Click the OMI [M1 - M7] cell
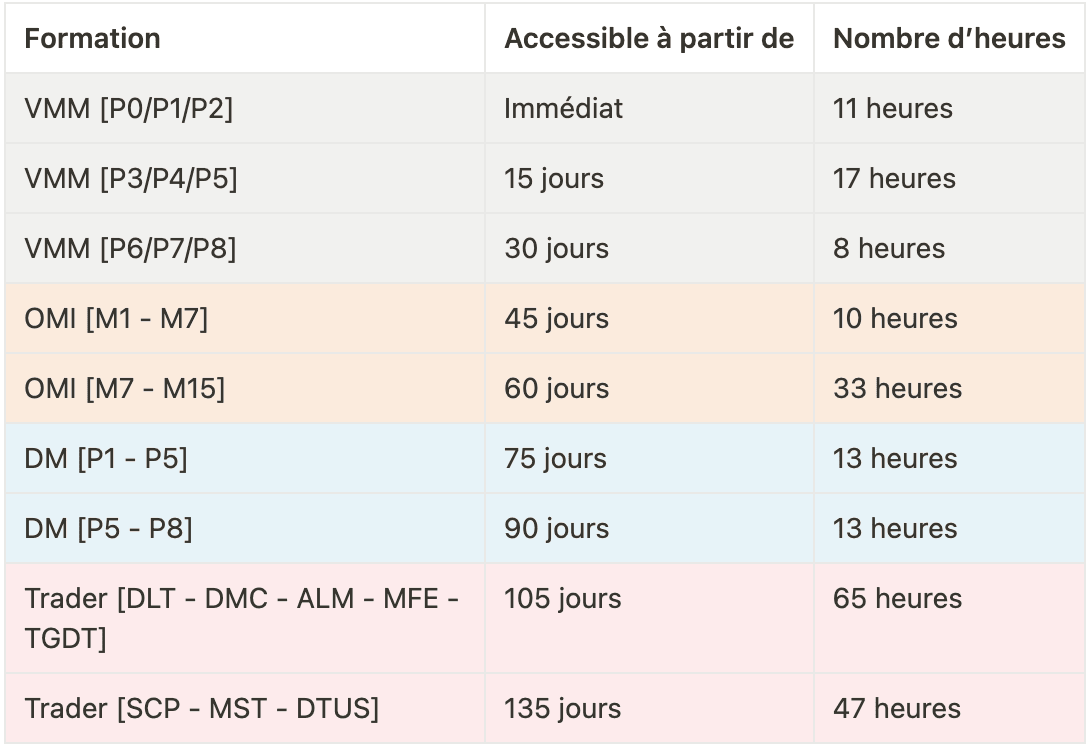The height and width of the screenshot is (748, 1086). (x=245, y=318)
